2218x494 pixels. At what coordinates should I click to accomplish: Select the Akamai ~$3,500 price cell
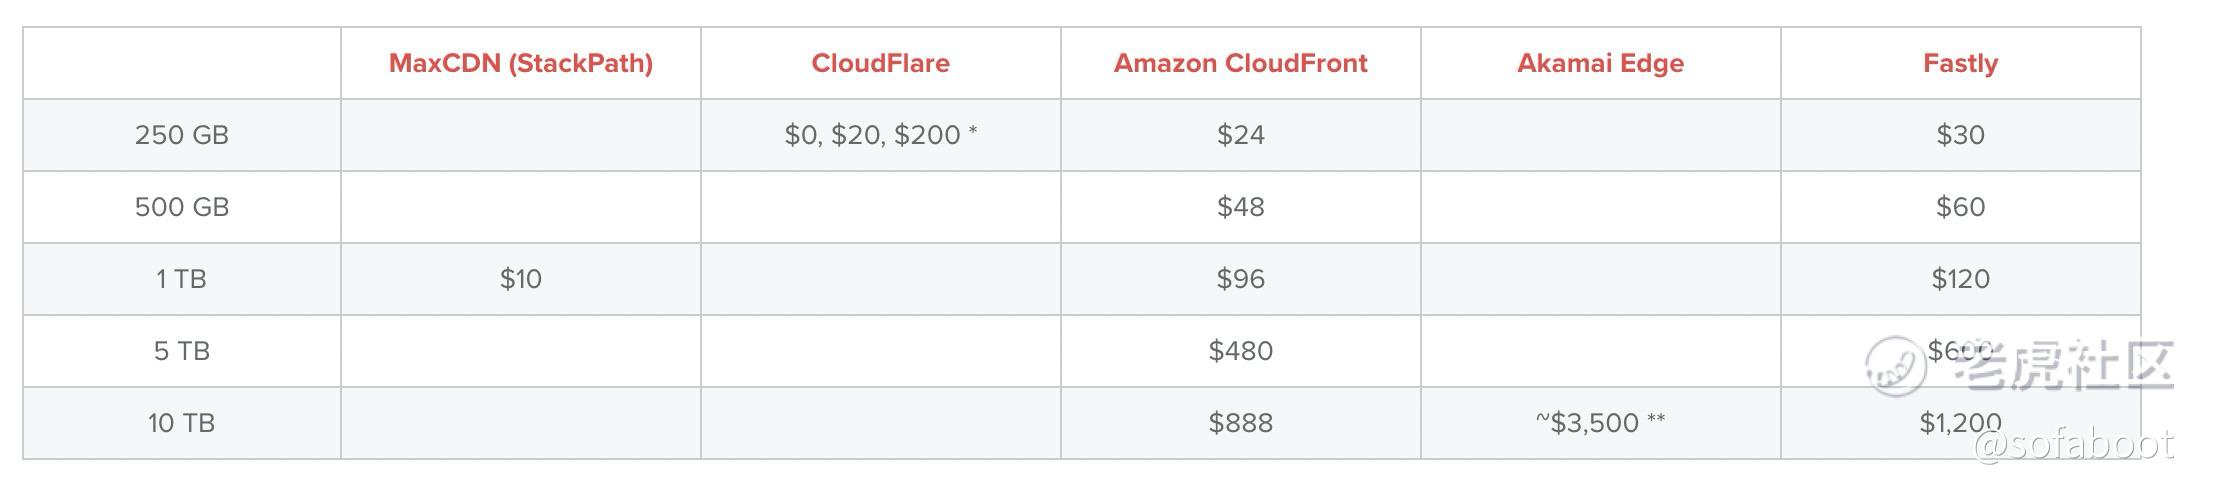click(x=1600, y=423)
